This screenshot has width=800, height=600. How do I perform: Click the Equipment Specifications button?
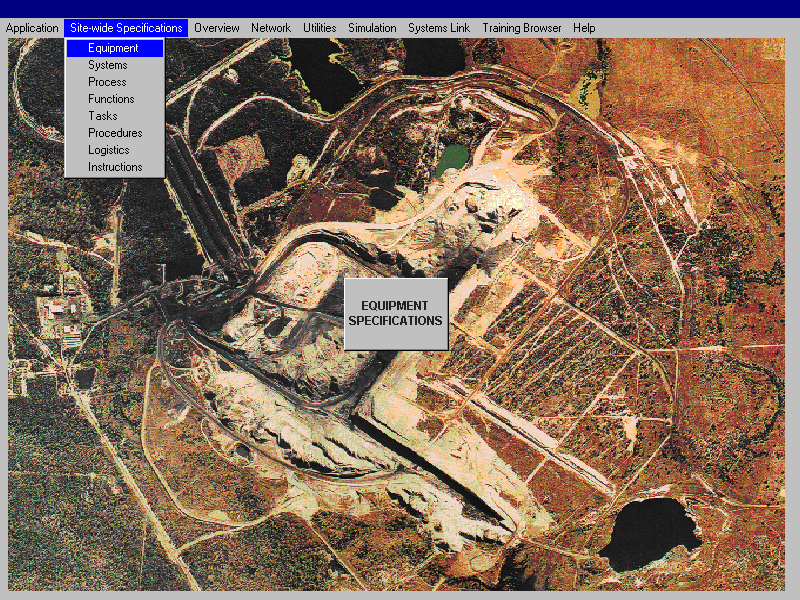[x=396, y=314]
